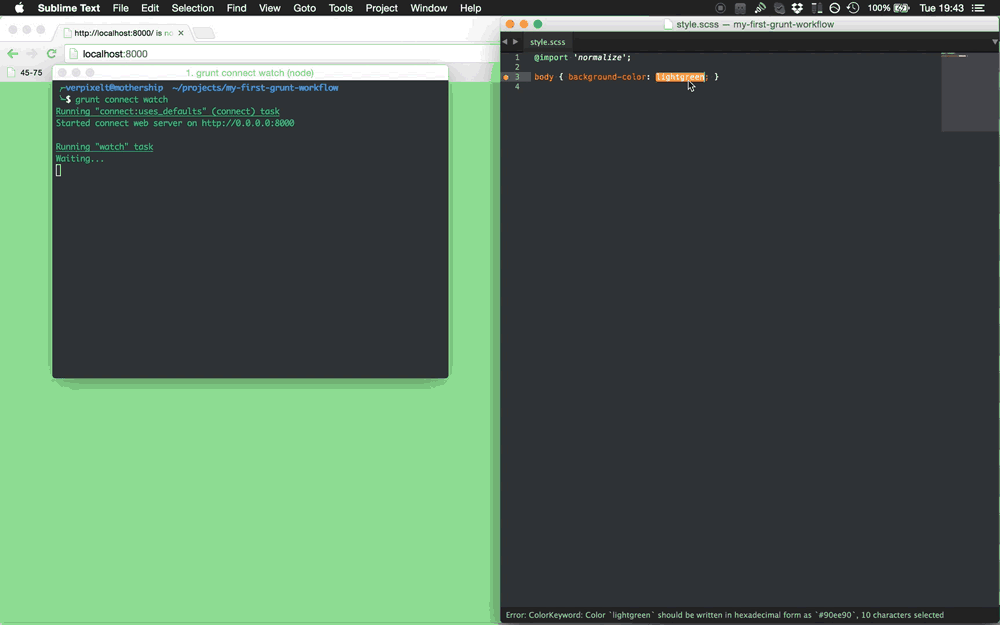Select the localhost:8000 browser tab
Screen dimensions: 1000x625
click(120, 32)
